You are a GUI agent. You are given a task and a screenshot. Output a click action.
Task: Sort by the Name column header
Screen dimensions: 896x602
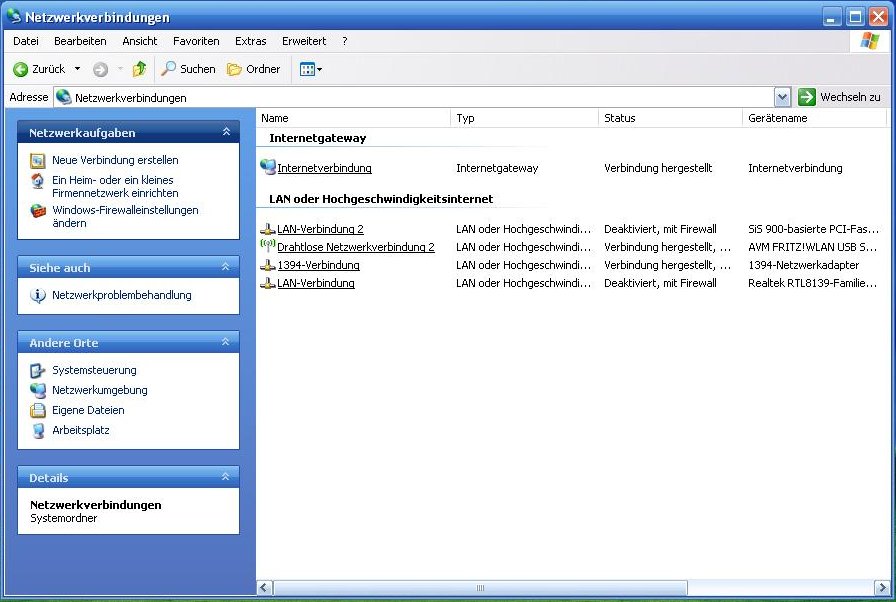point(353,118)
